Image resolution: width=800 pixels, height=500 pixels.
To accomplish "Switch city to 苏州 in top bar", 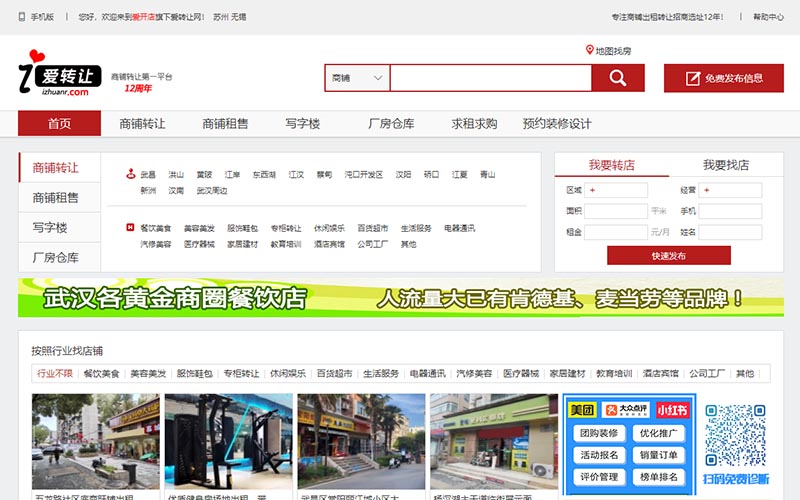I will pyautogui.click(x=220, y=17).
